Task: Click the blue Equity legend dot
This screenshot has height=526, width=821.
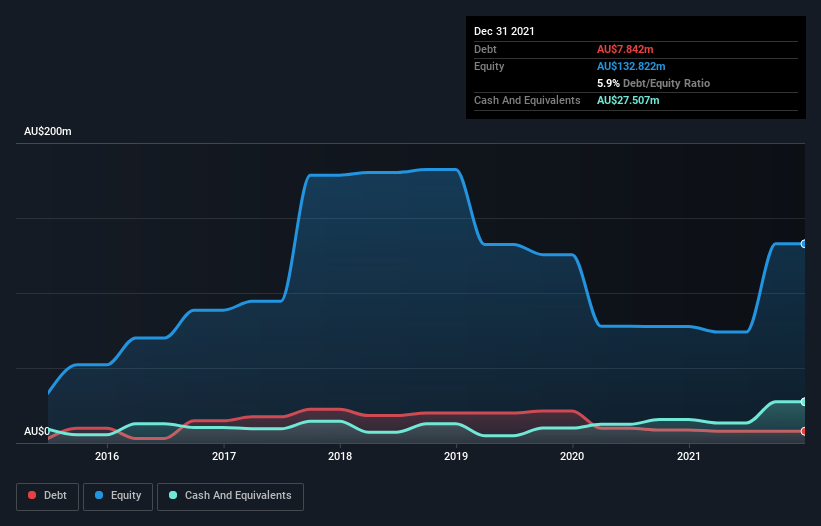Action: [99, 495]
